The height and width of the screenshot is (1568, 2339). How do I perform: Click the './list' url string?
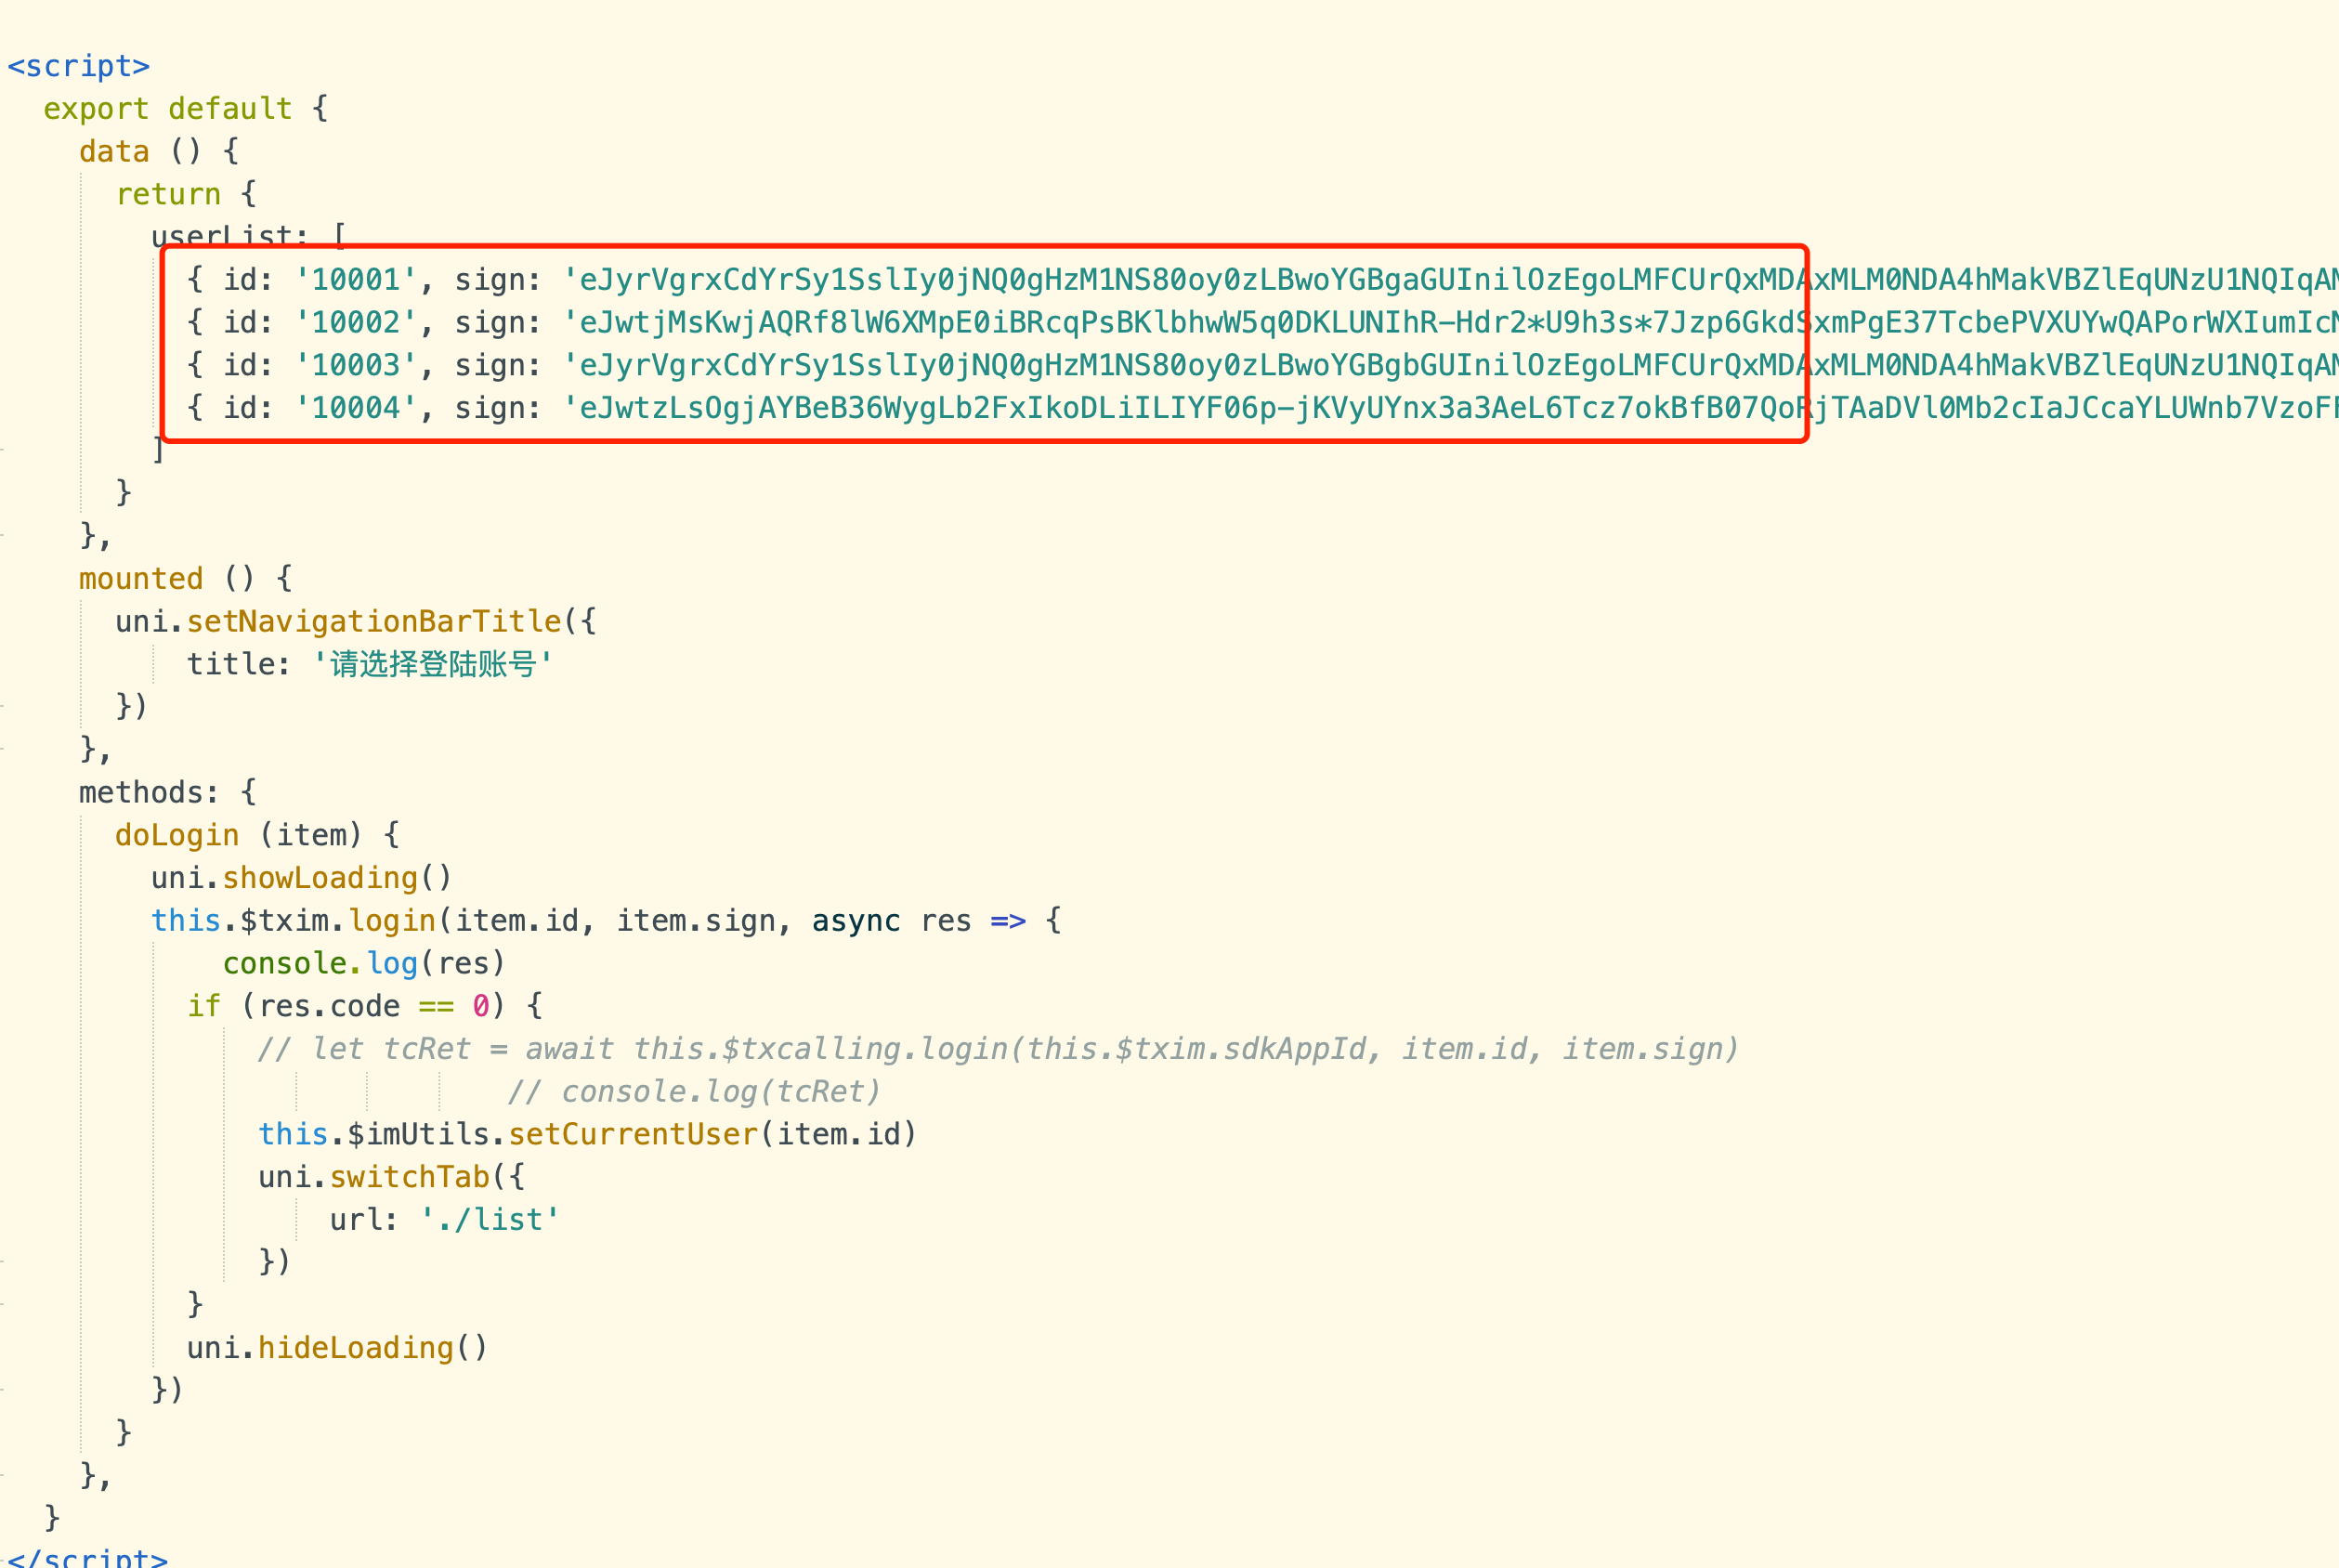(489, 1220)
